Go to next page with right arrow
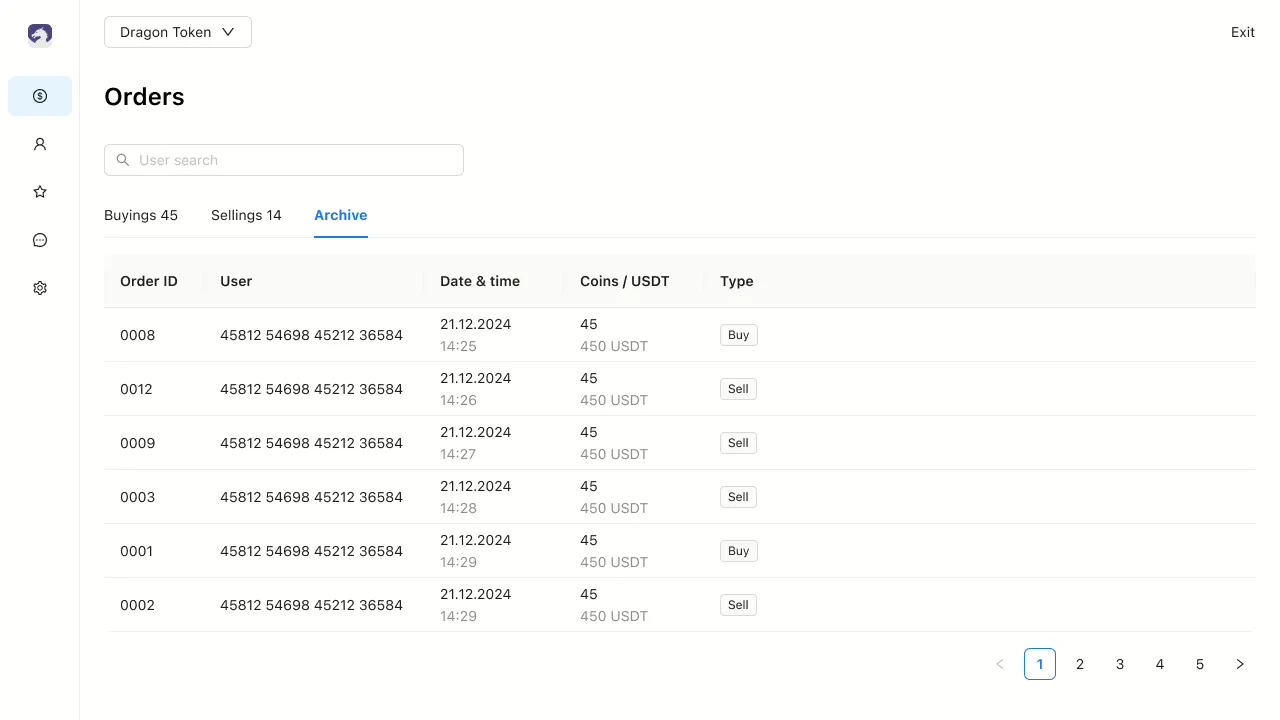Image resolution: width=1280 pixels, height=720 pixels. click(x=1240, y=664)
